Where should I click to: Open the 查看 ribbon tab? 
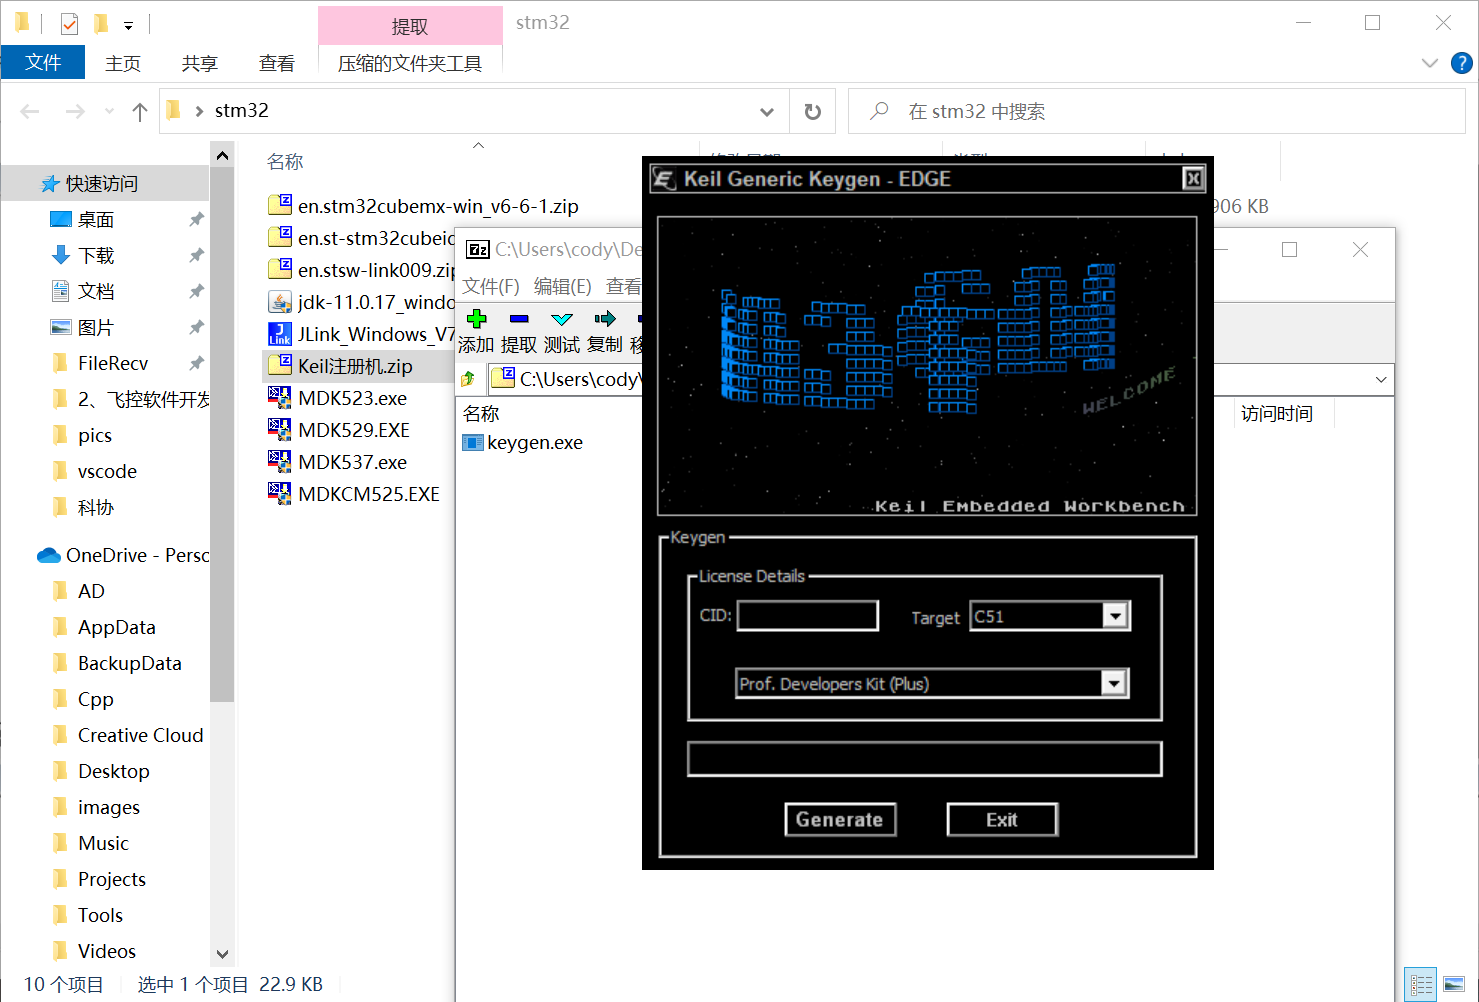(276, 63)
